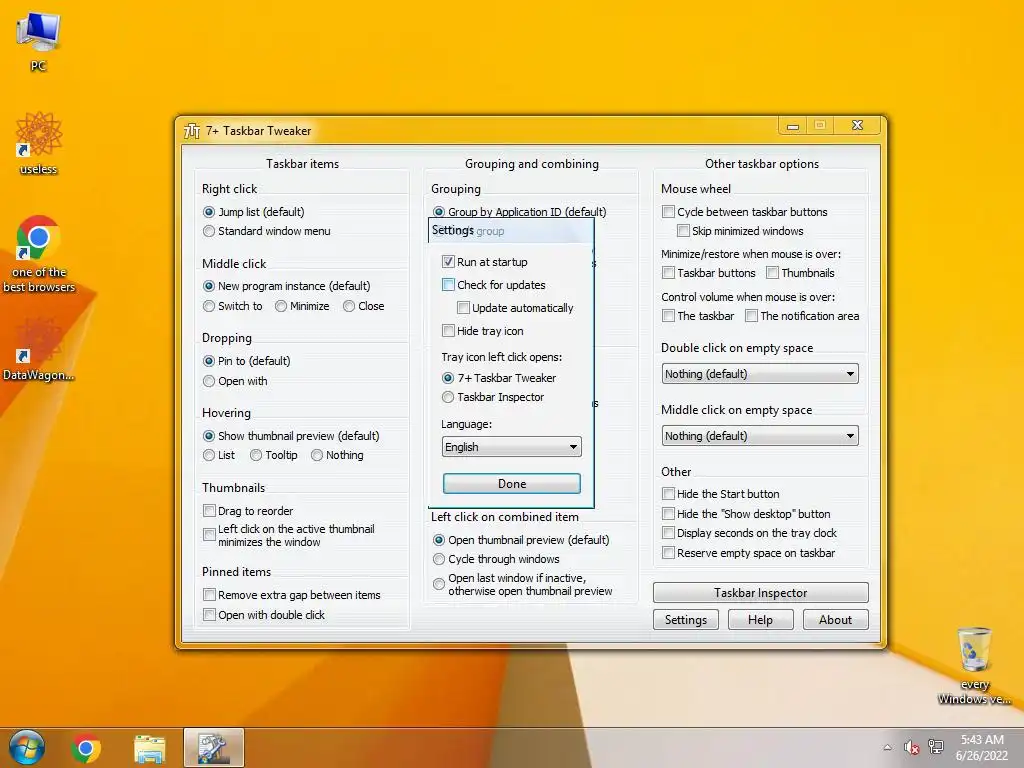Enable Reserve empty space on taskbar
The height and width of the screenshot is (768, 1024).
tap(668, 553)
